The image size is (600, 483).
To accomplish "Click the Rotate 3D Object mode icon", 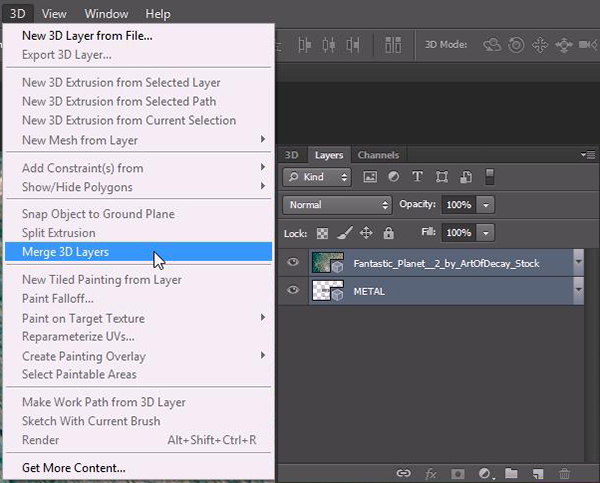I will (492, 45).
